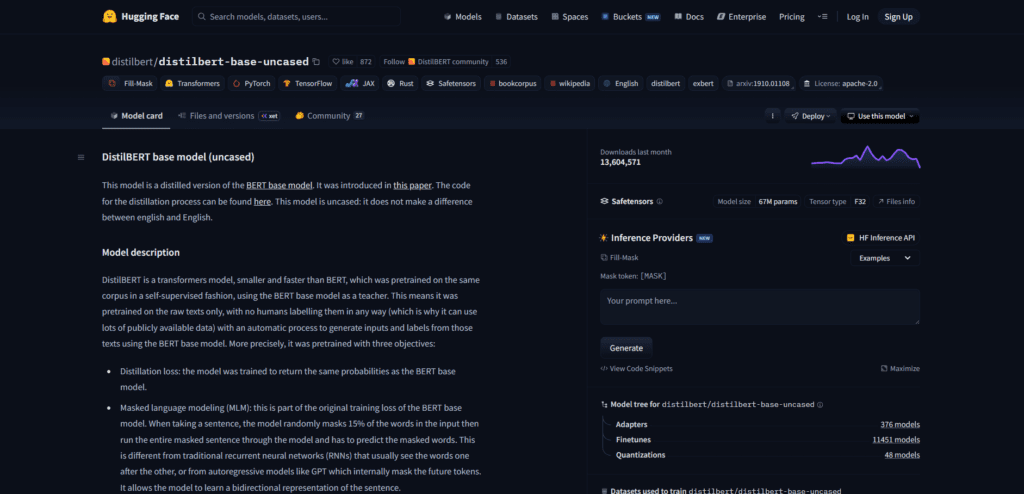Image resolution: width=1024 pixels, height=494 pixels.
Task: Focus the search models, datasets, users field
Action: (296, 17)
